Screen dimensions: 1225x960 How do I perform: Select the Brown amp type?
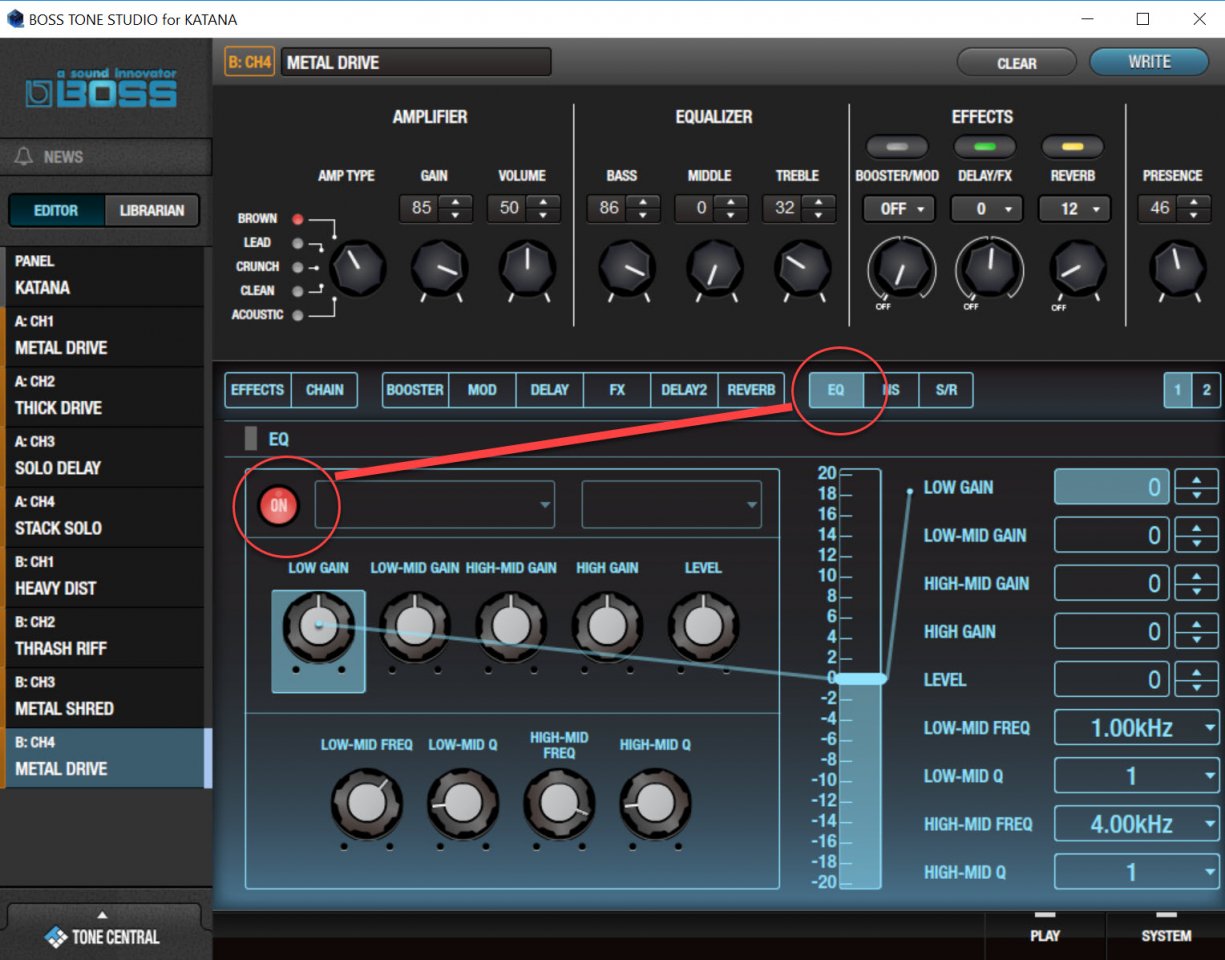pyautogui.click(x=297, y=219)
